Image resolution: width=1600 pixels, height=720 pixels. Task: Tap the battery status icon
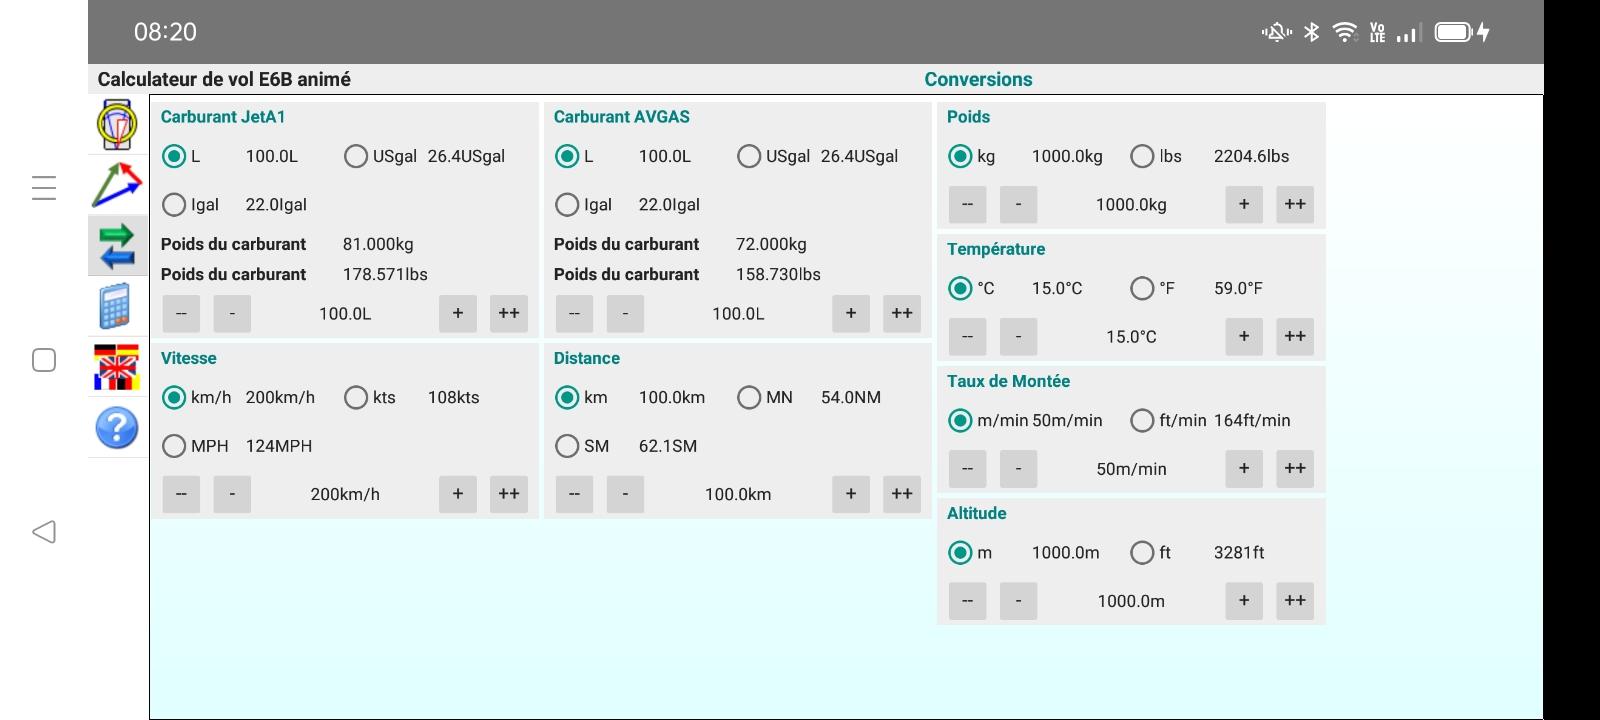1453,32
